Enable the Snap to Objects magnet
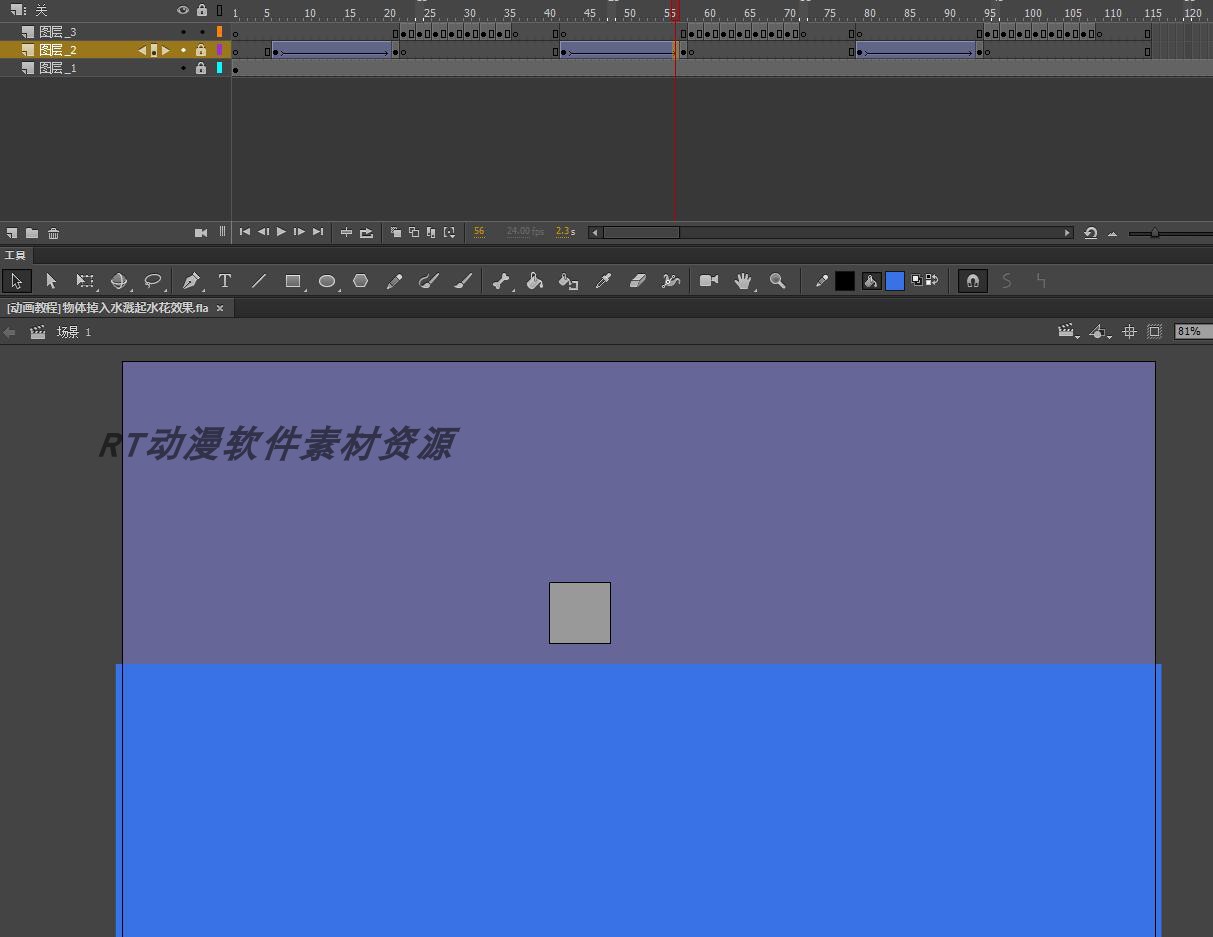 click(x=972, y=281)
